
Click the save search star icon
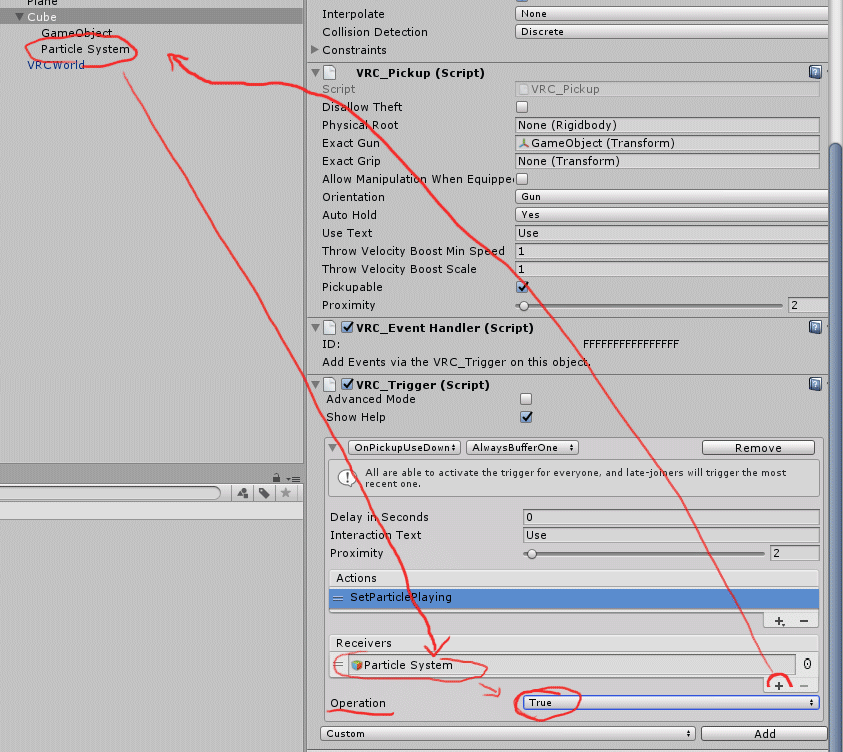point(285,493)
